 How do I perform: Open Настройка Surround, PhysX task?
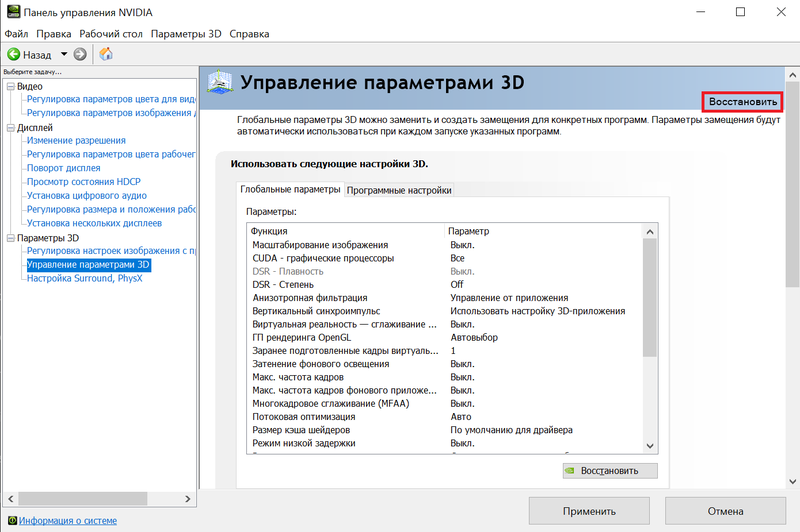85,278
